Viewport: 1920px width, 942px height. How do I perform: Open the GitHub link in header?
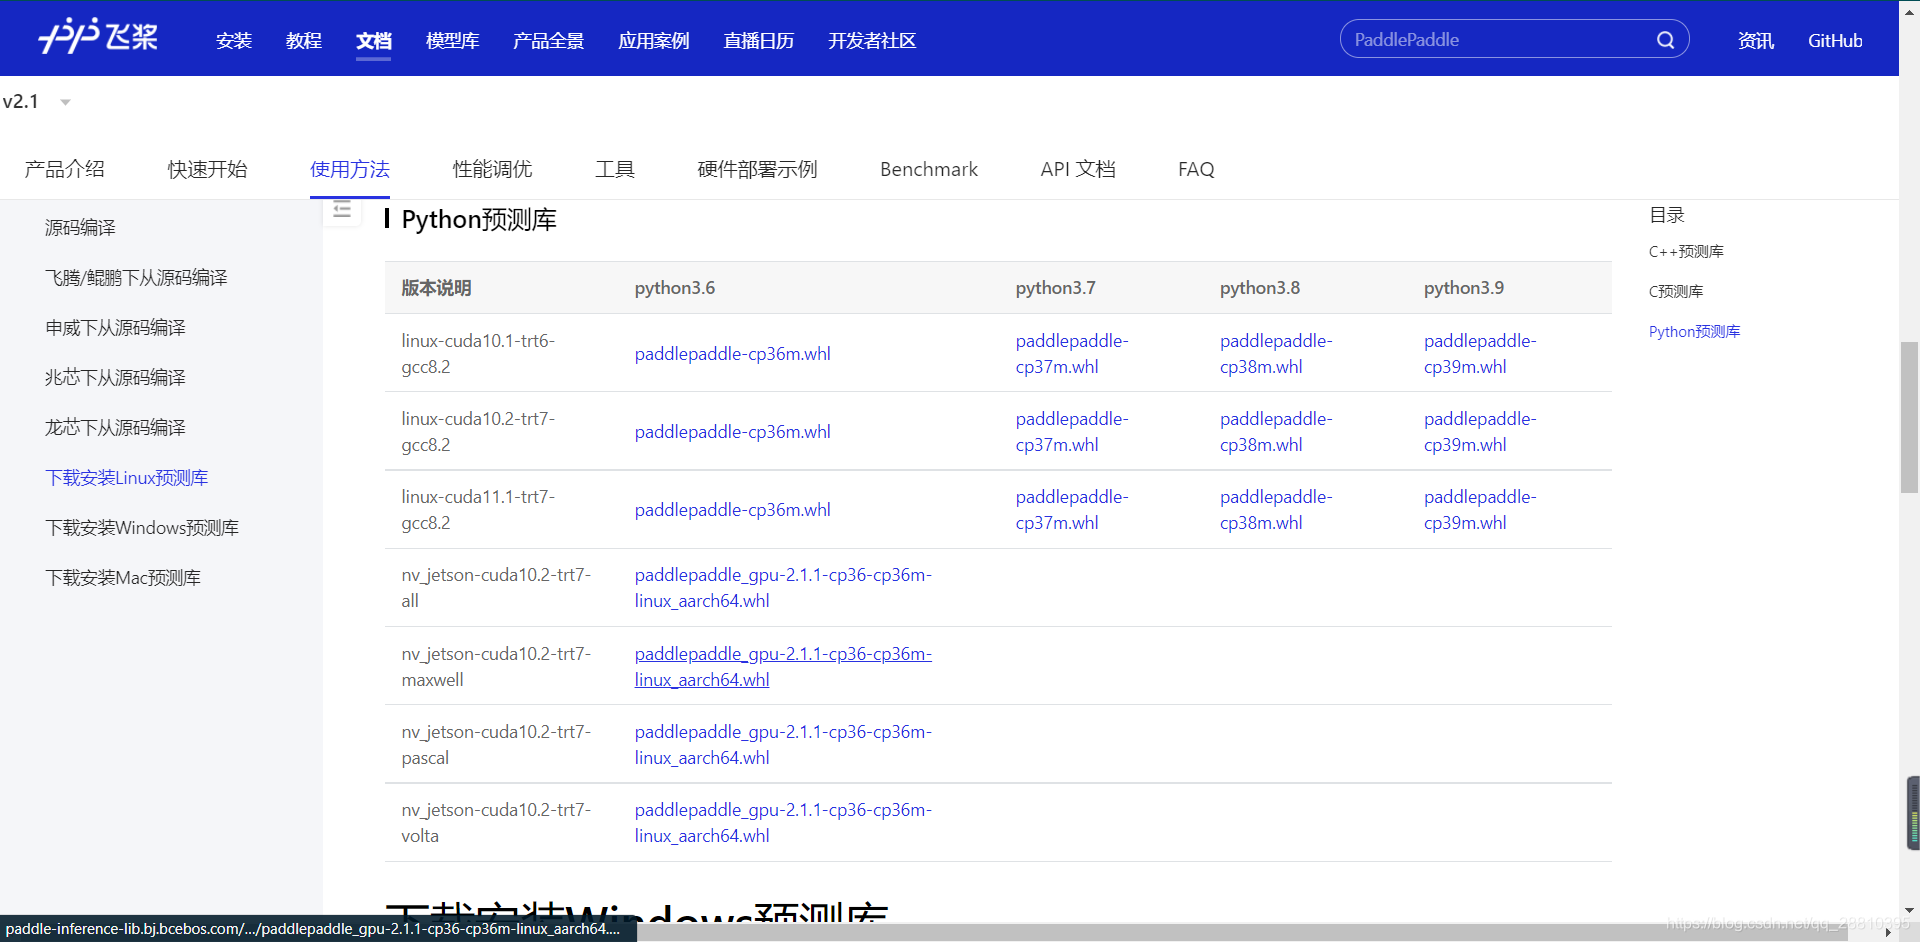[x=1835, y=41]
